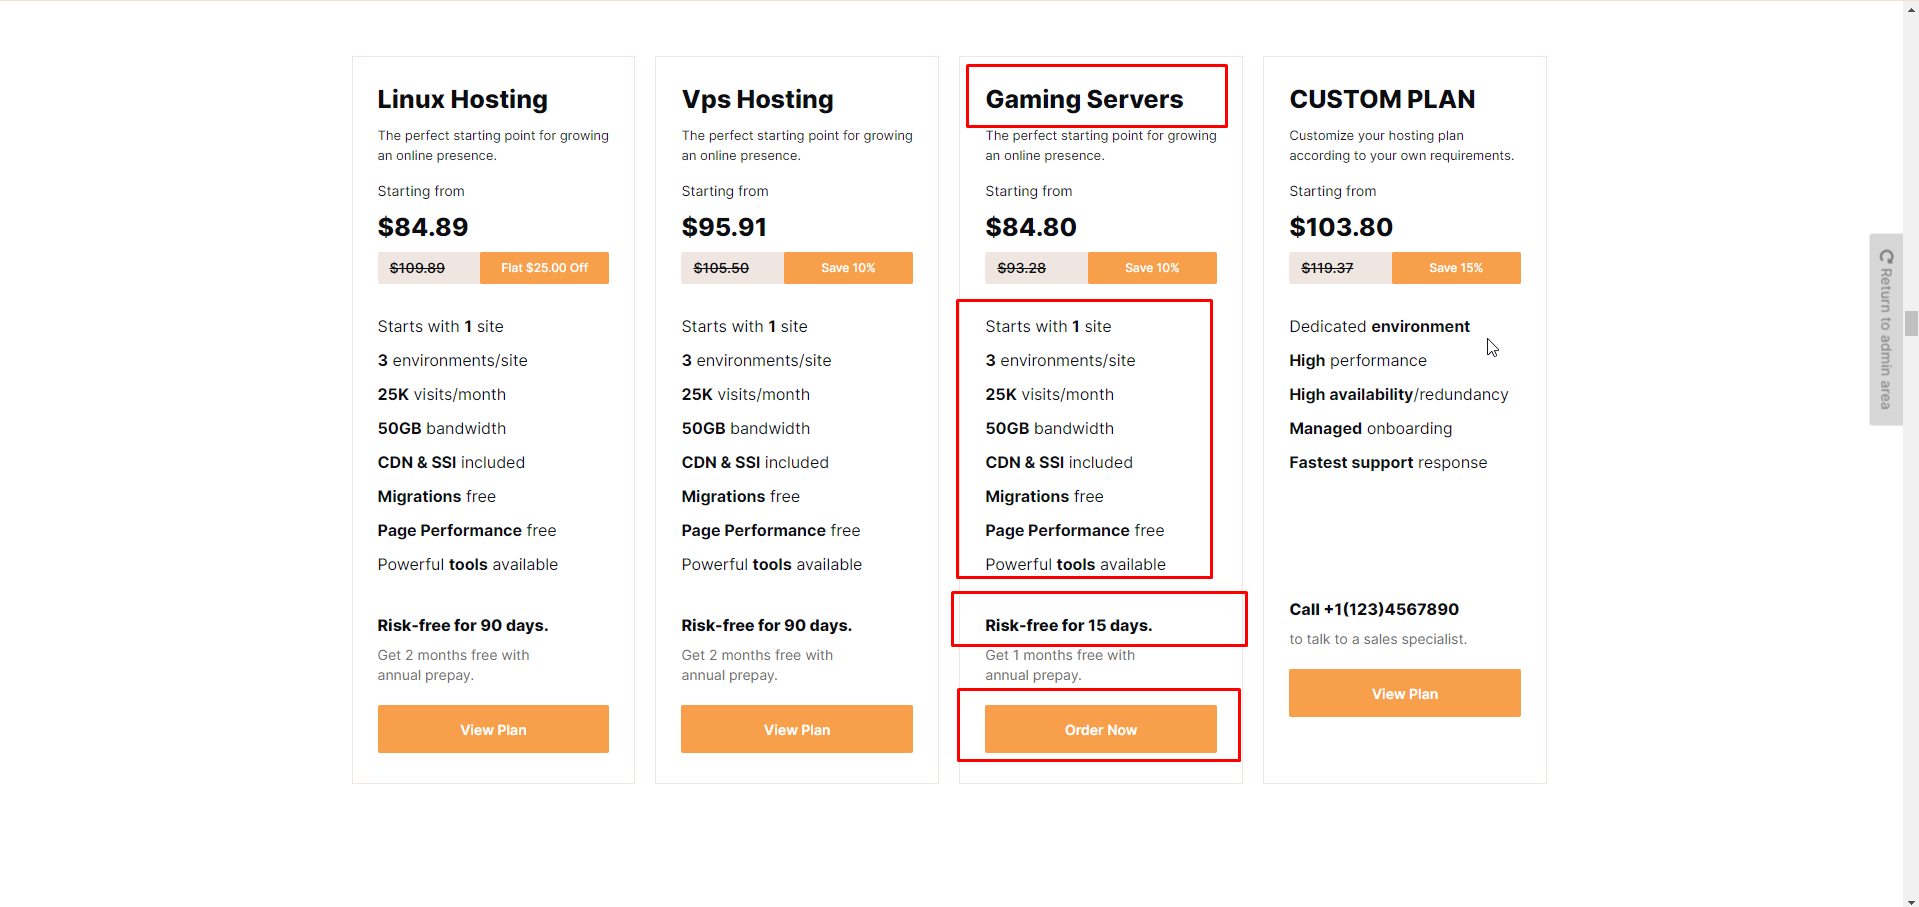Click Save 10% badge under Gaming Servers

coord(1152,268)
